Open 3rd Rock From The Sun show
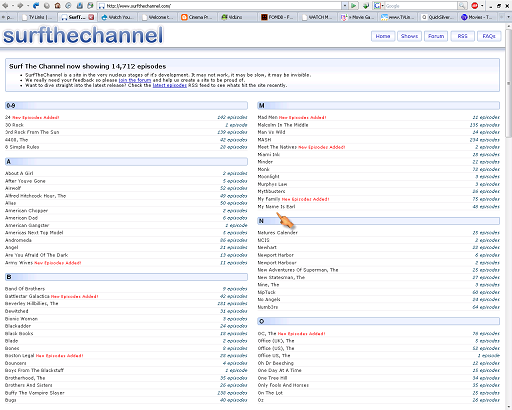 click(x=32, y=132)
